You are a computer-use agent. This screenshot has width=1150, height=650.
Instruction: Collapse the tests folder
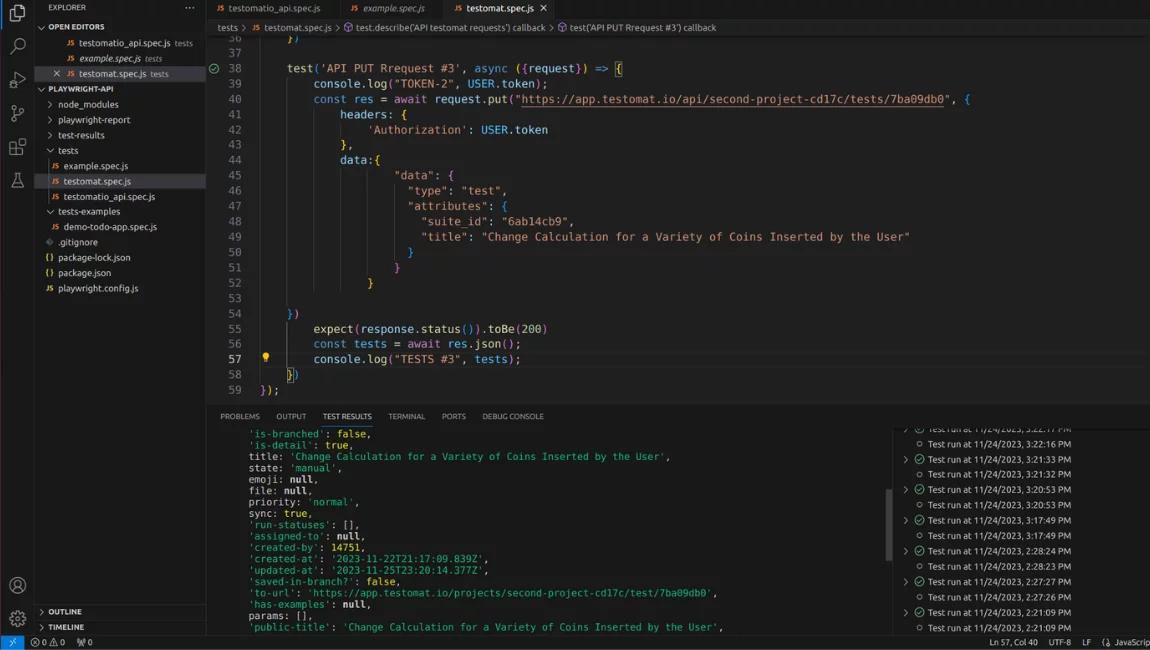pos(67,150)
